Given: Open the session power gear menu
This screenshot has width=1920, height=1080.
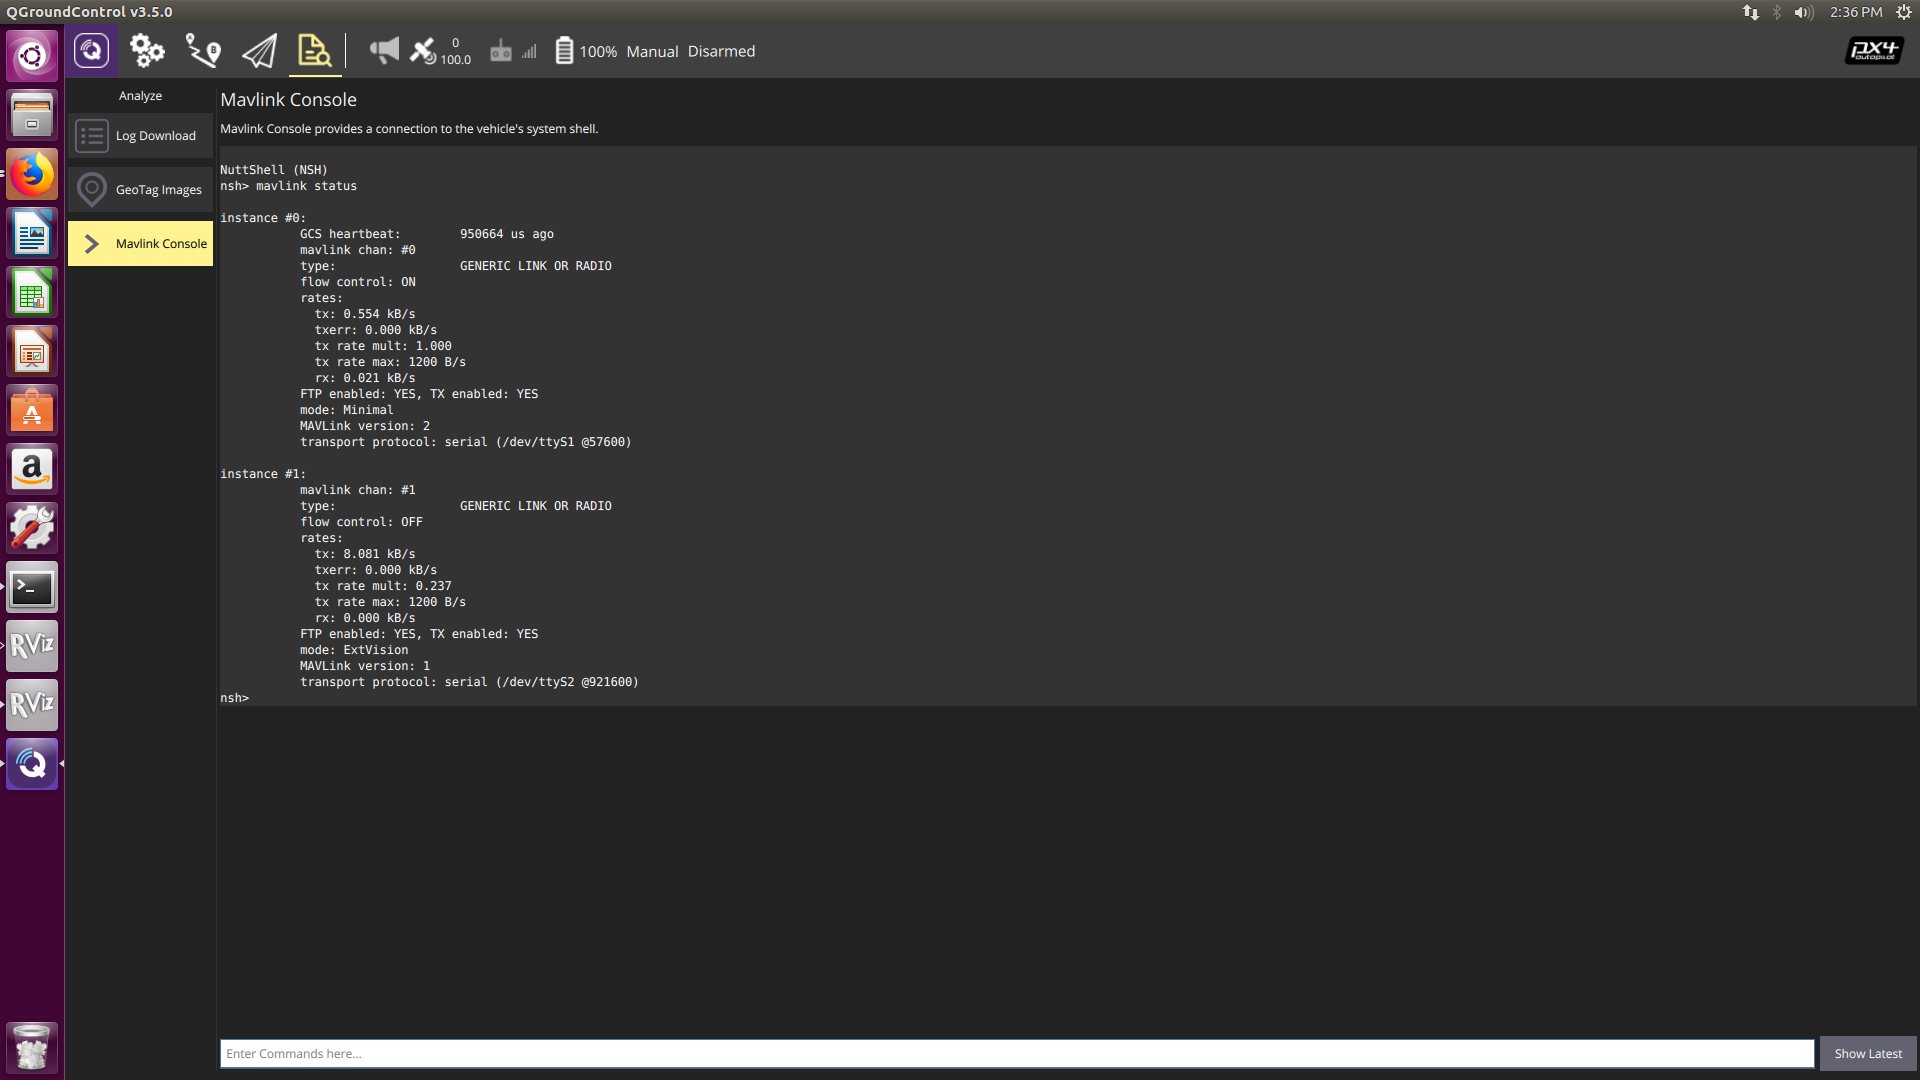Looking at the screenshot, I should point(1905,12).
